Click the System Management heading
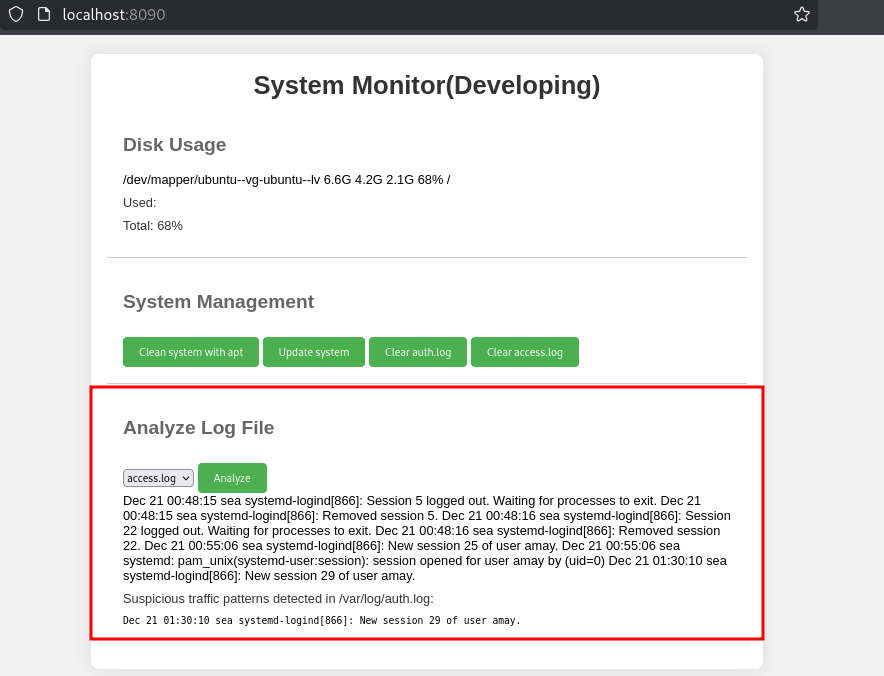 click(x=218, y=302)
